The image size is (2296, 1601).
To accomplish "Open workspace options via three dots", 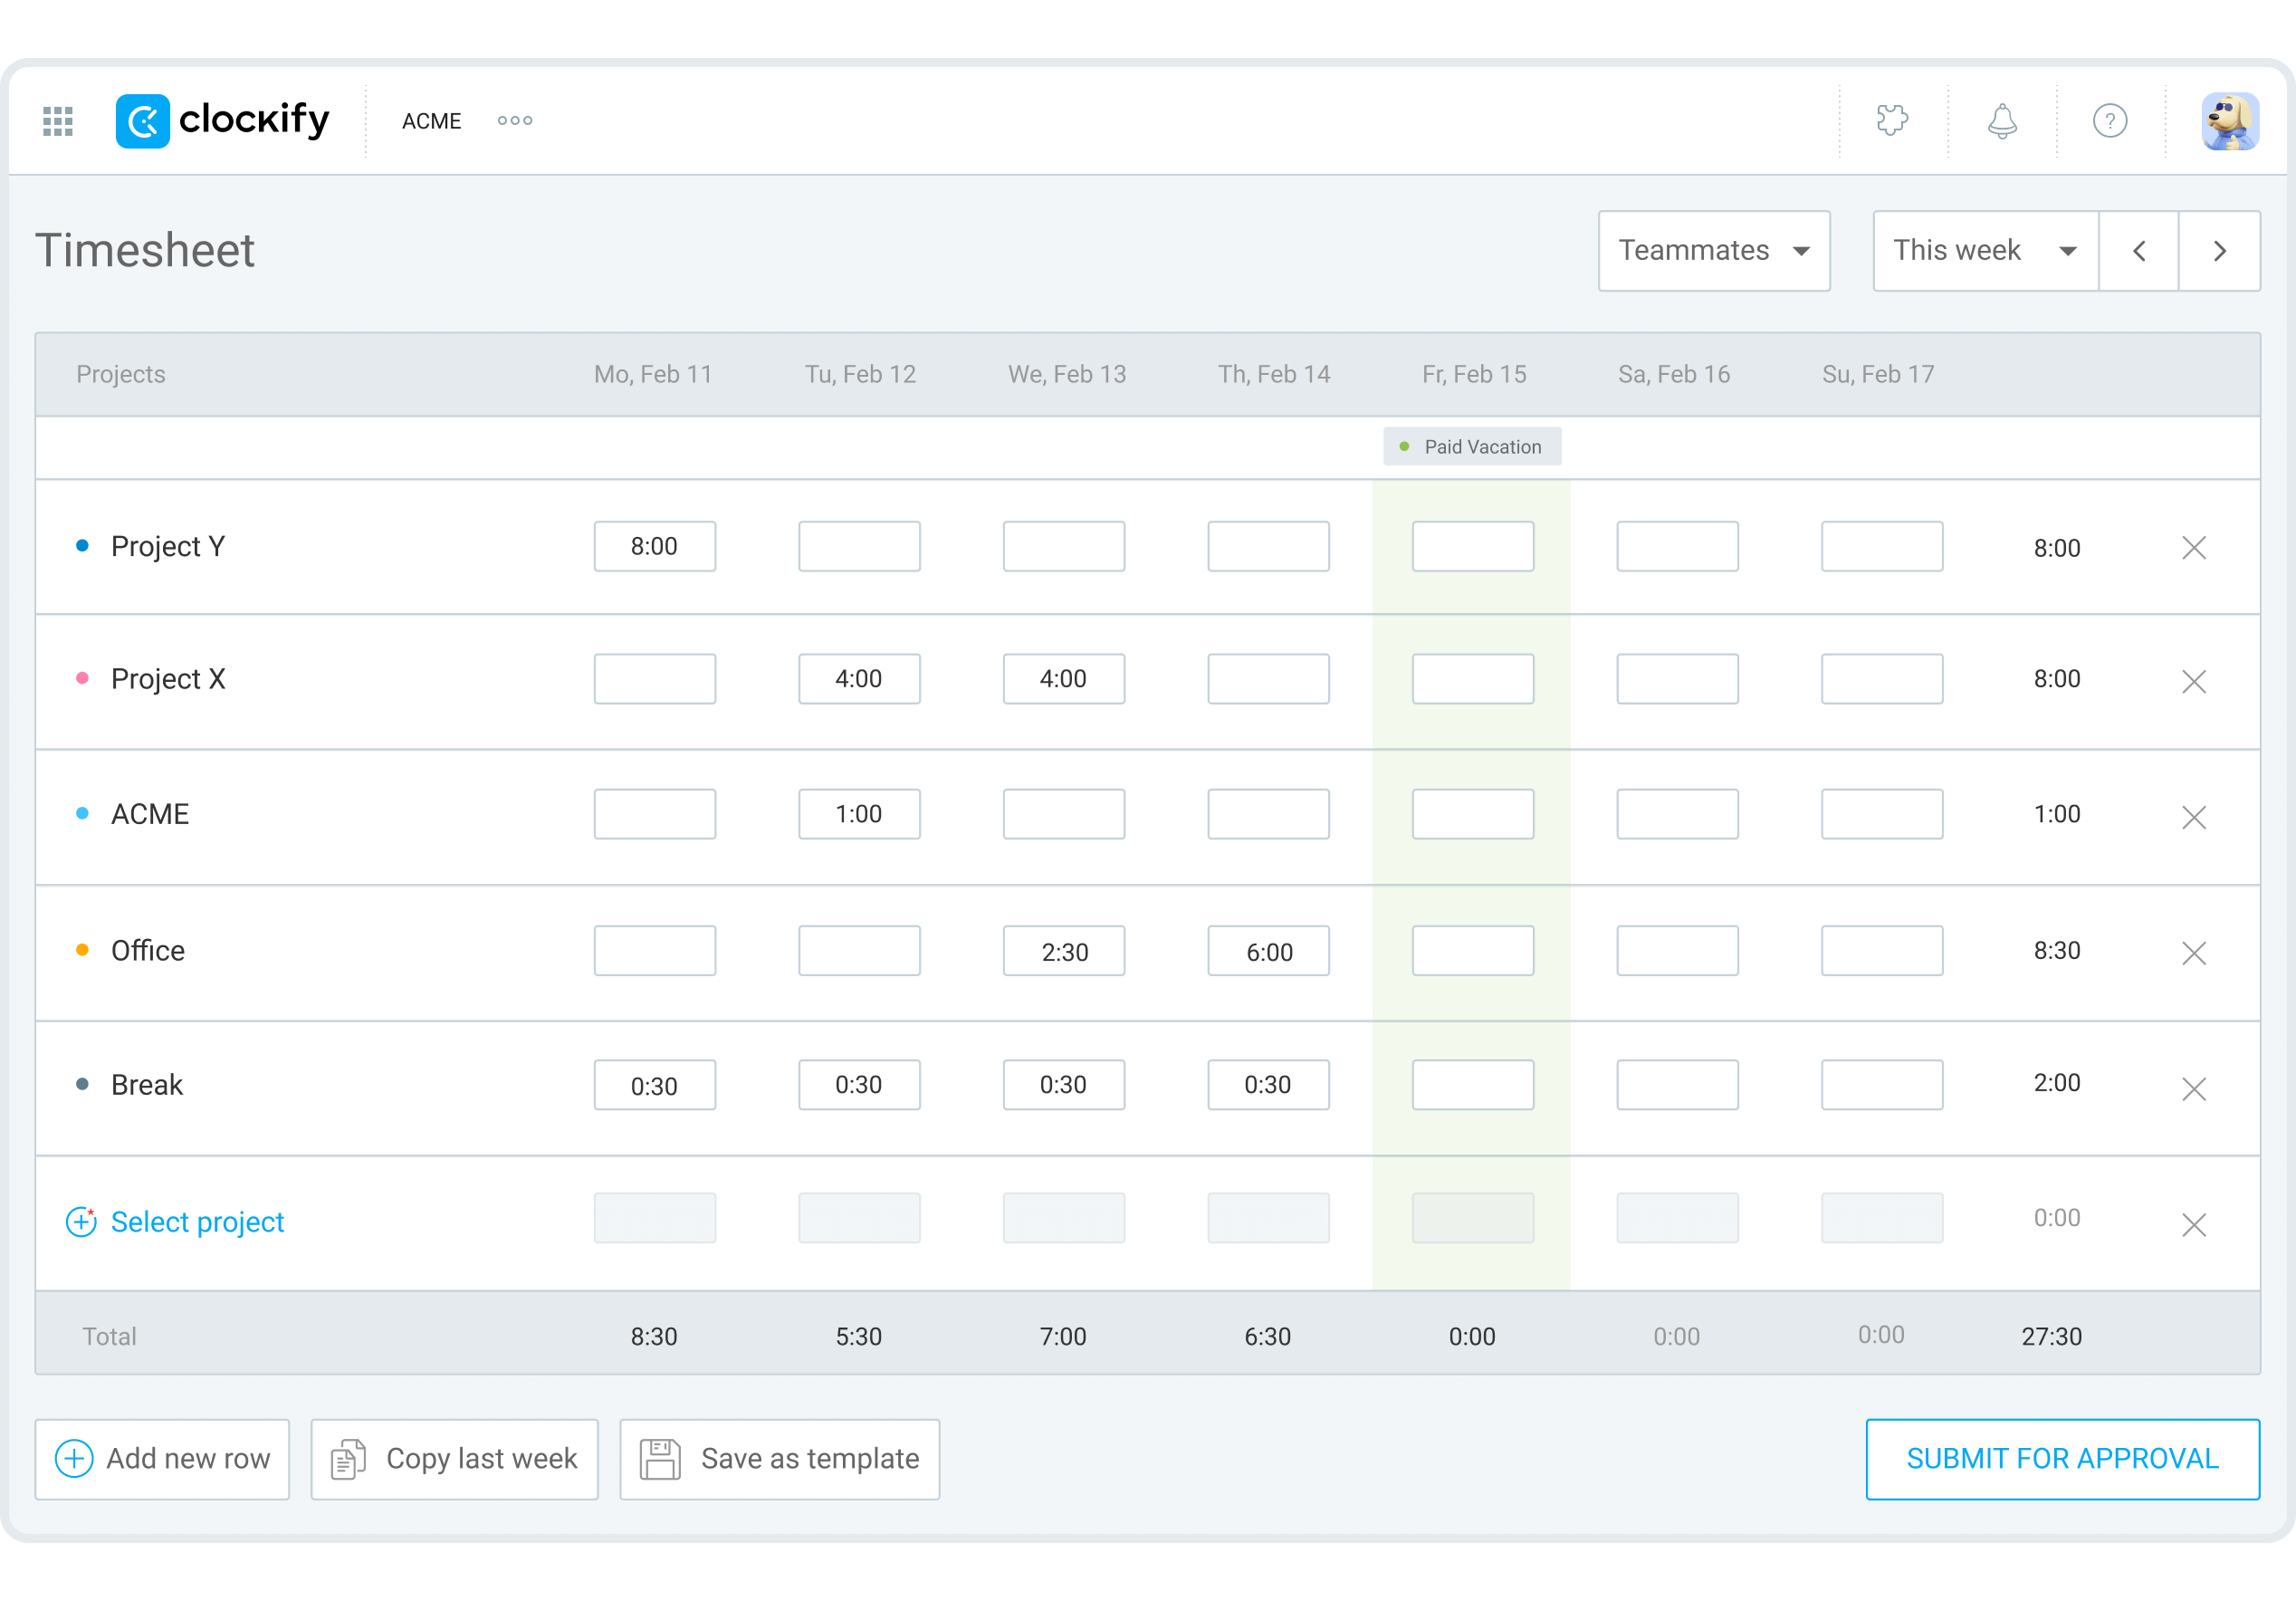I will point(514,120).
